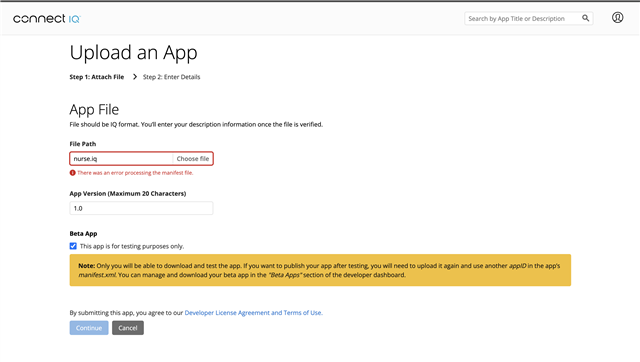Click the App File section heading
The height and width of the screenshot is (362, 640).
point(94,109)
